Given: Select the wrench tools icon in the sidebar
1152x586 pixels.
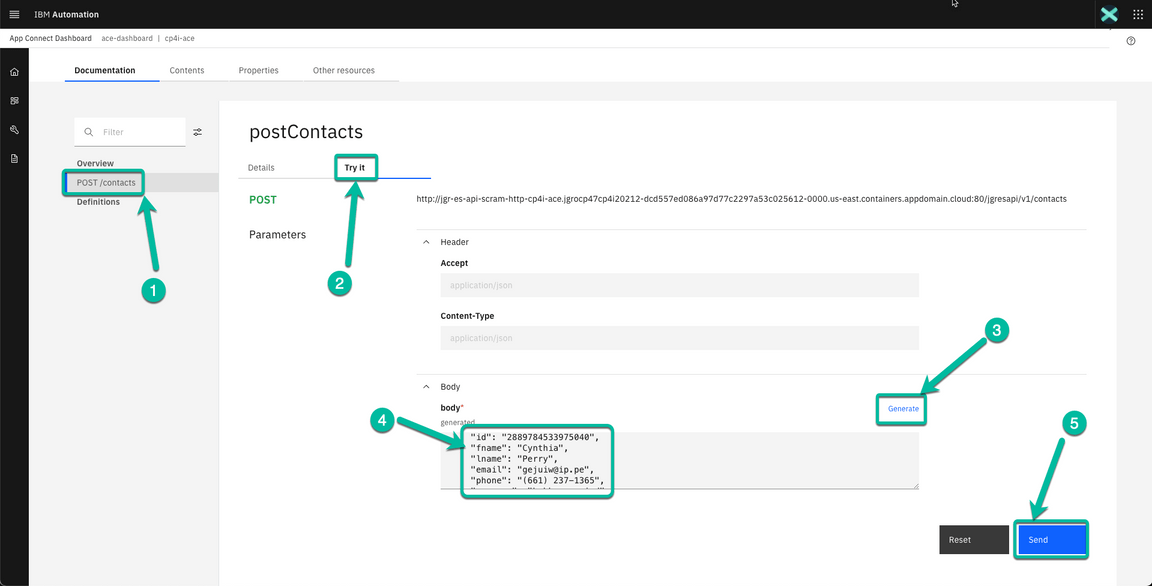Looking at the screenshot, I should tap(14, 129).
